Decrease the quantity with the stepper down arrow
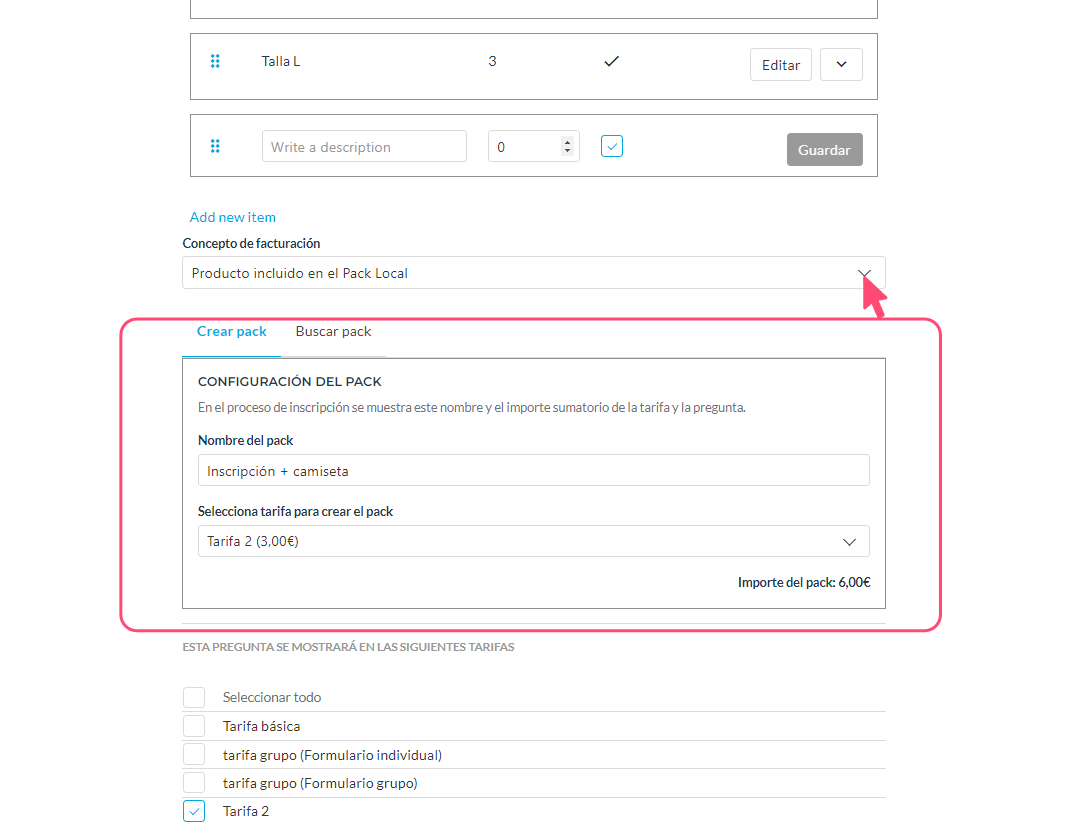This screenshot has width=1079, height=838. 568,152
